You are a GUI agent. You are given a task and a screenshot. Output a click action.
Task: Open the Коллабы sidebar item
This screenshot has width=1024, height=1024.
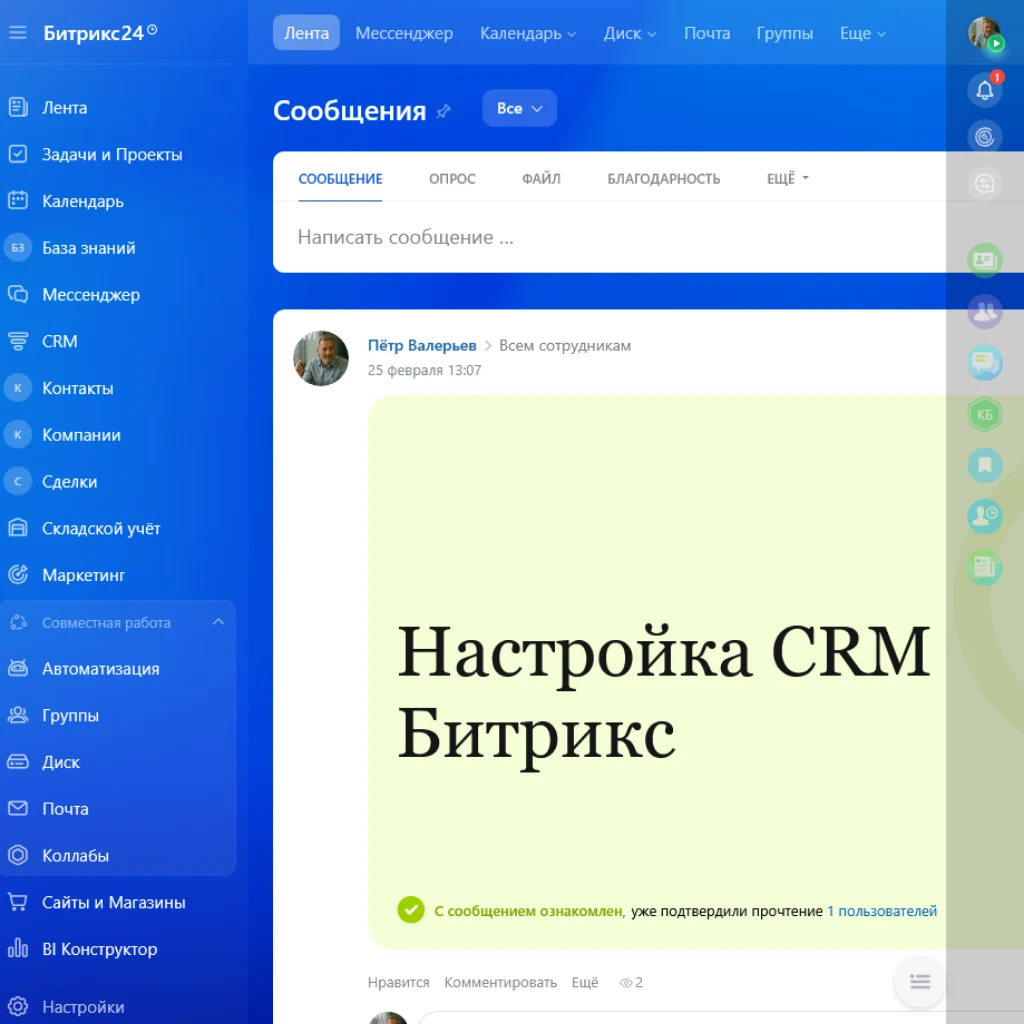(78, 855)
